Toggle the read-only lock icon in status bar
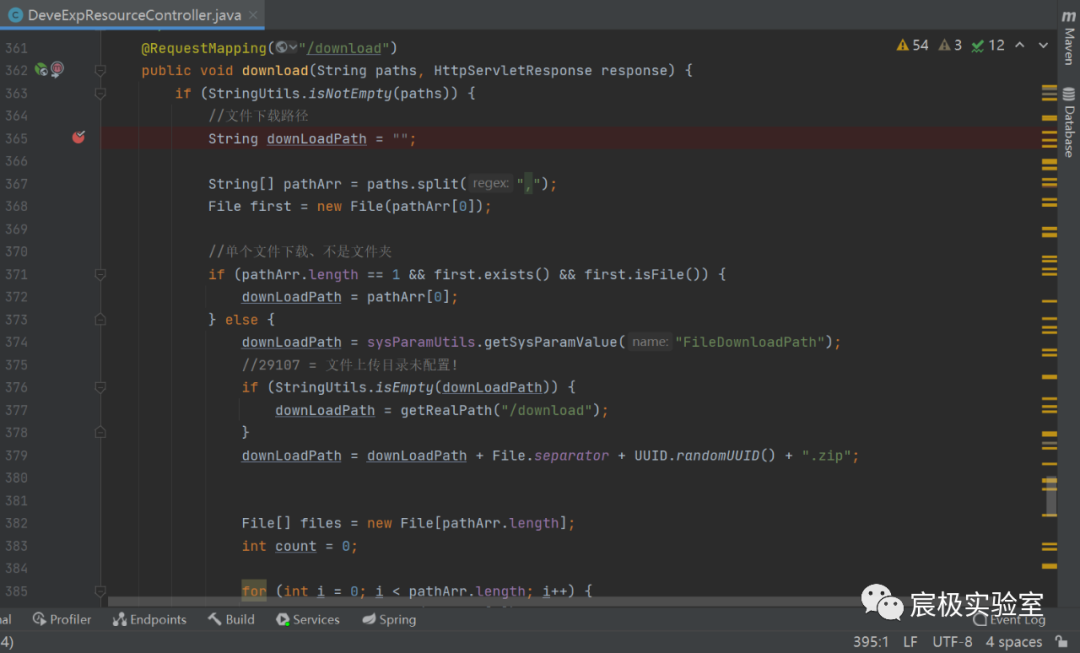Viewport: 1080px width, 653px height. click(1064, 642)
